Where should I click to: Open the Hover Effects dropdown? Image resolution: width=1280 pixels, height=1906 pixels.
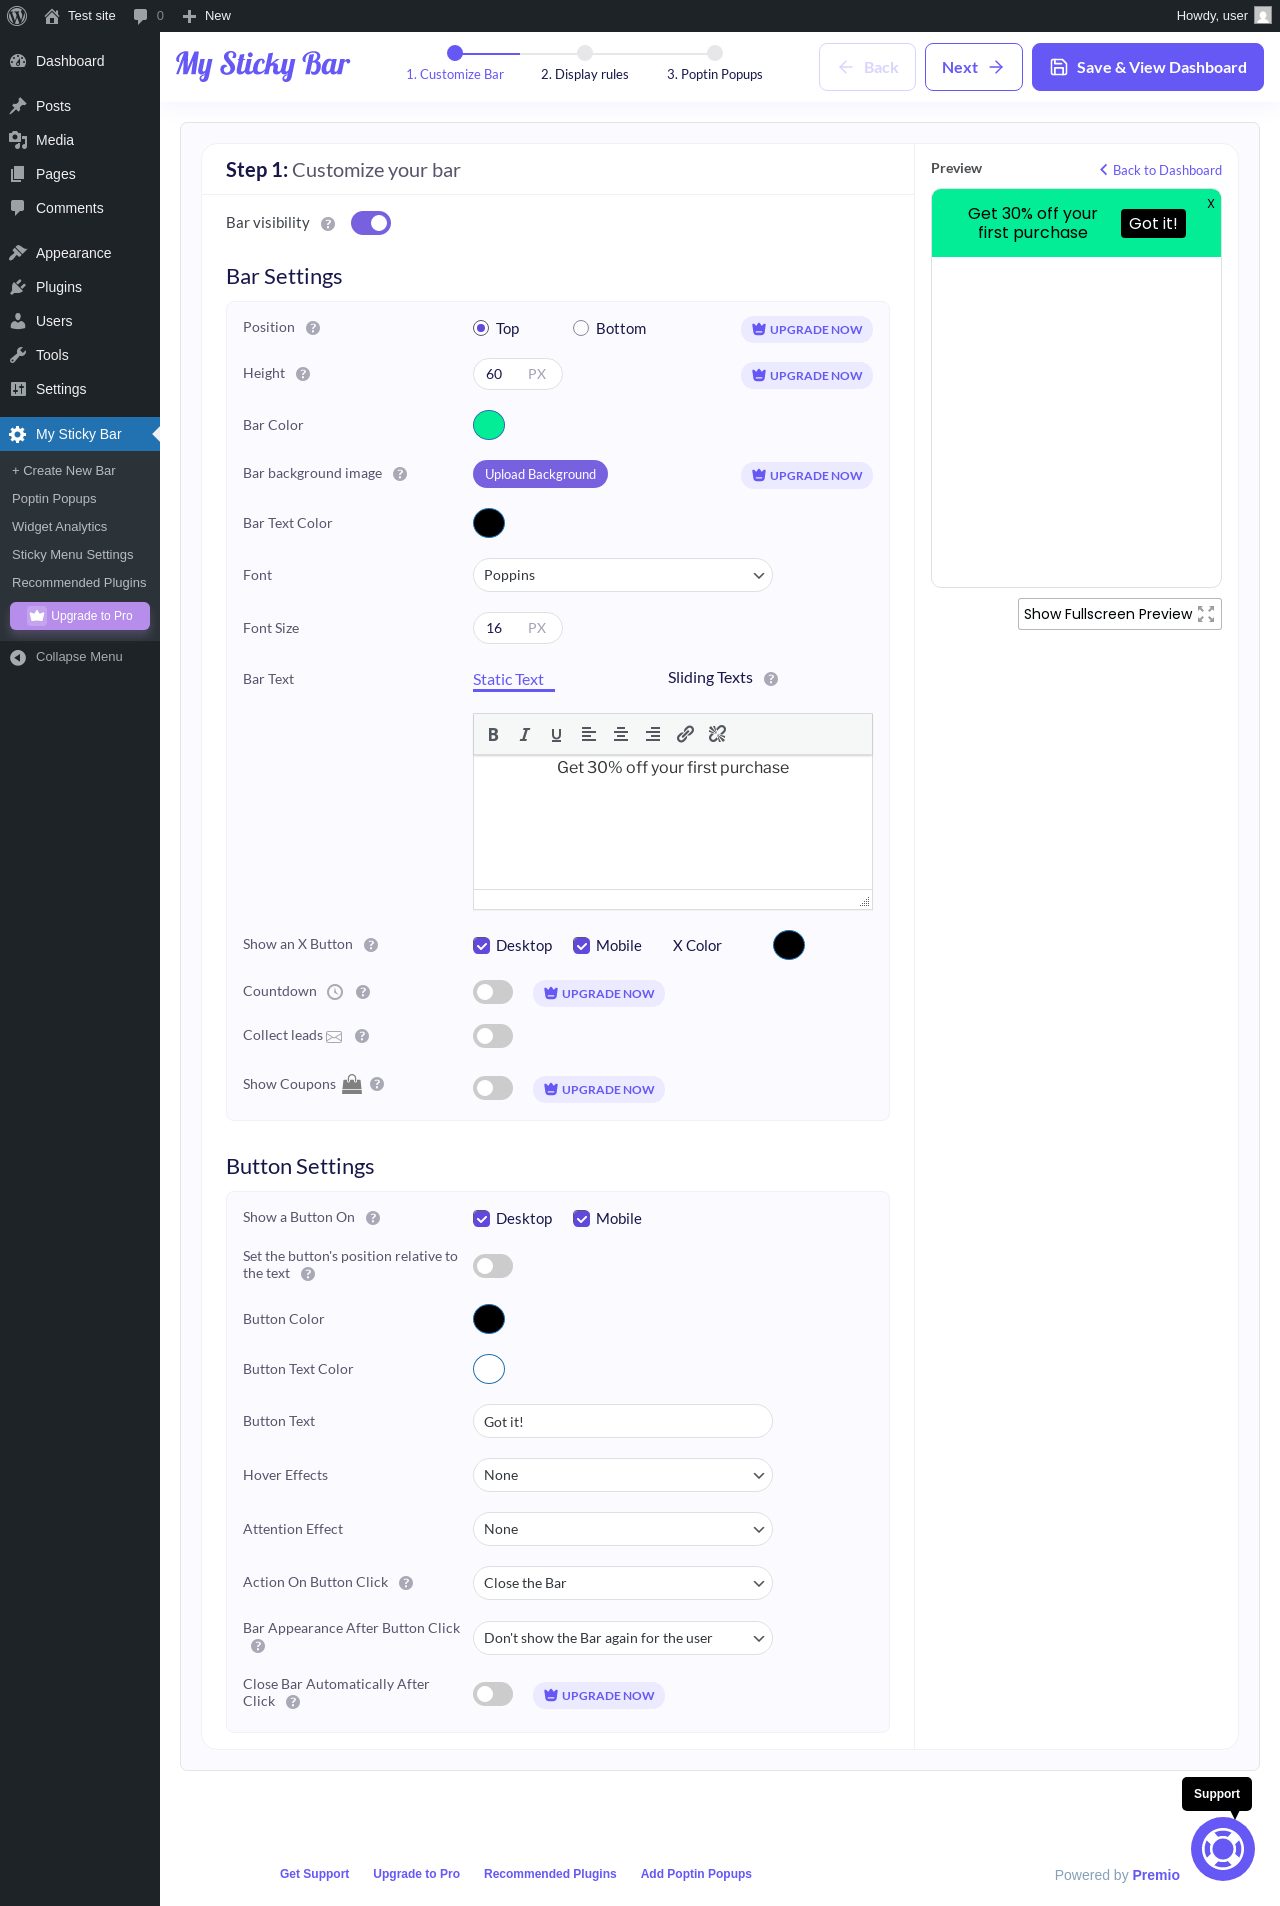(623, 1475)
